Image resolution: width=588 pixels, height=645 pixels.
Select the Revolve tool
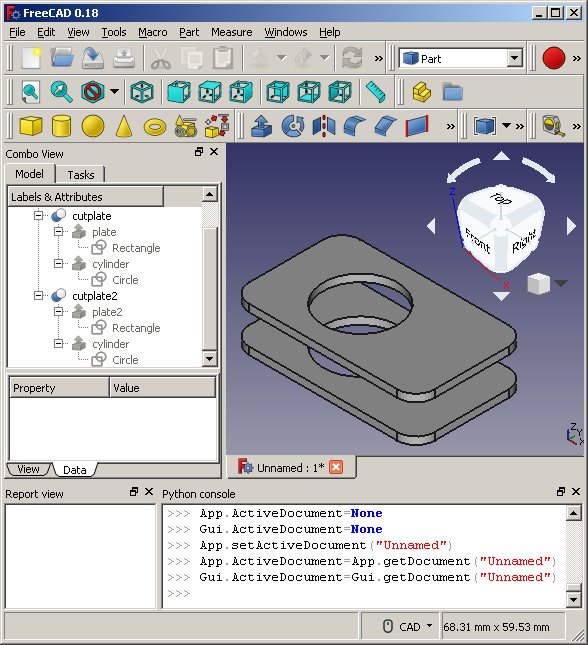click(x=293, y=126)
